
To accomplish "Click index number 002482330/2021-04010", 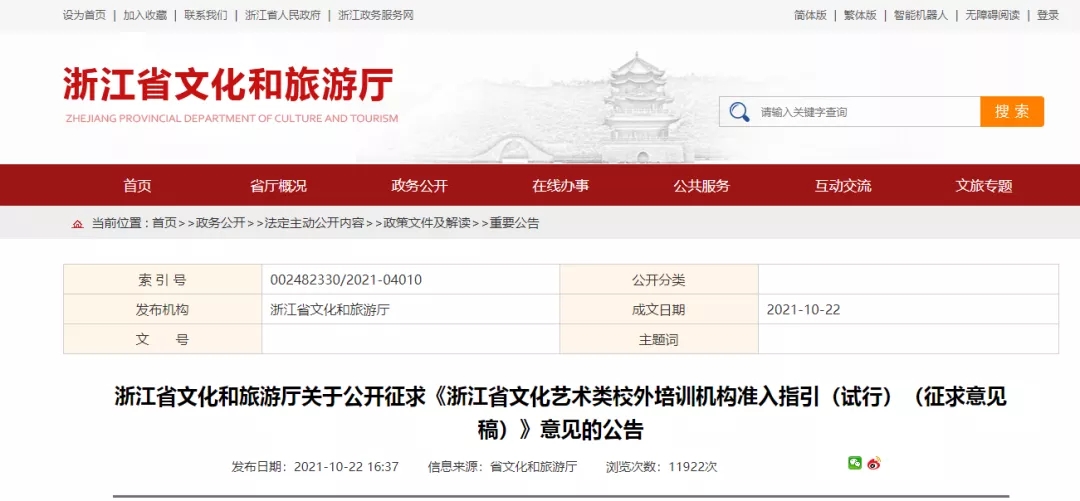I will (x=346, y=280).
